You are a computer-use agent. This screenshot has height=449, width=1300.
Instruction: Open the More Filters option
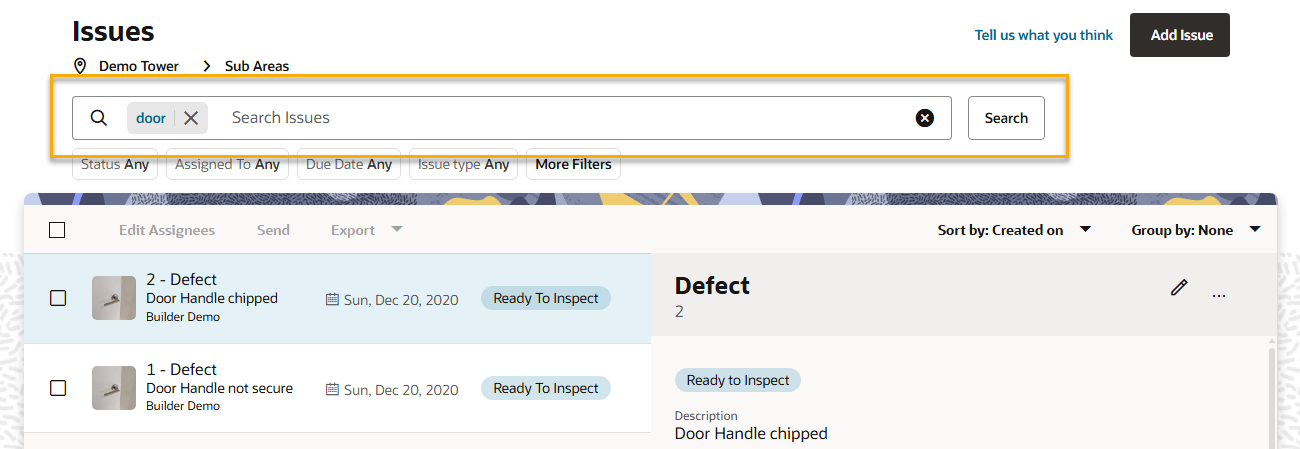tap(573, 164)
